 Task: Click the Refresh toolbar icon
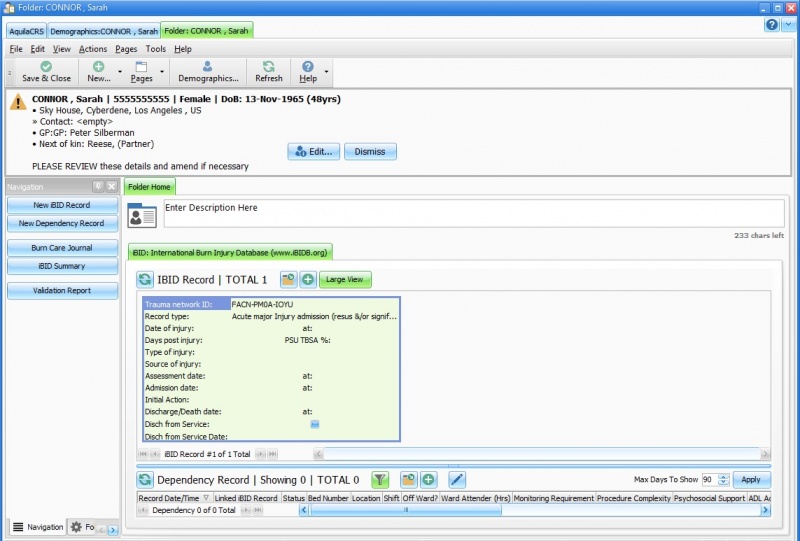pyautogui.click(x=268, y=72)
